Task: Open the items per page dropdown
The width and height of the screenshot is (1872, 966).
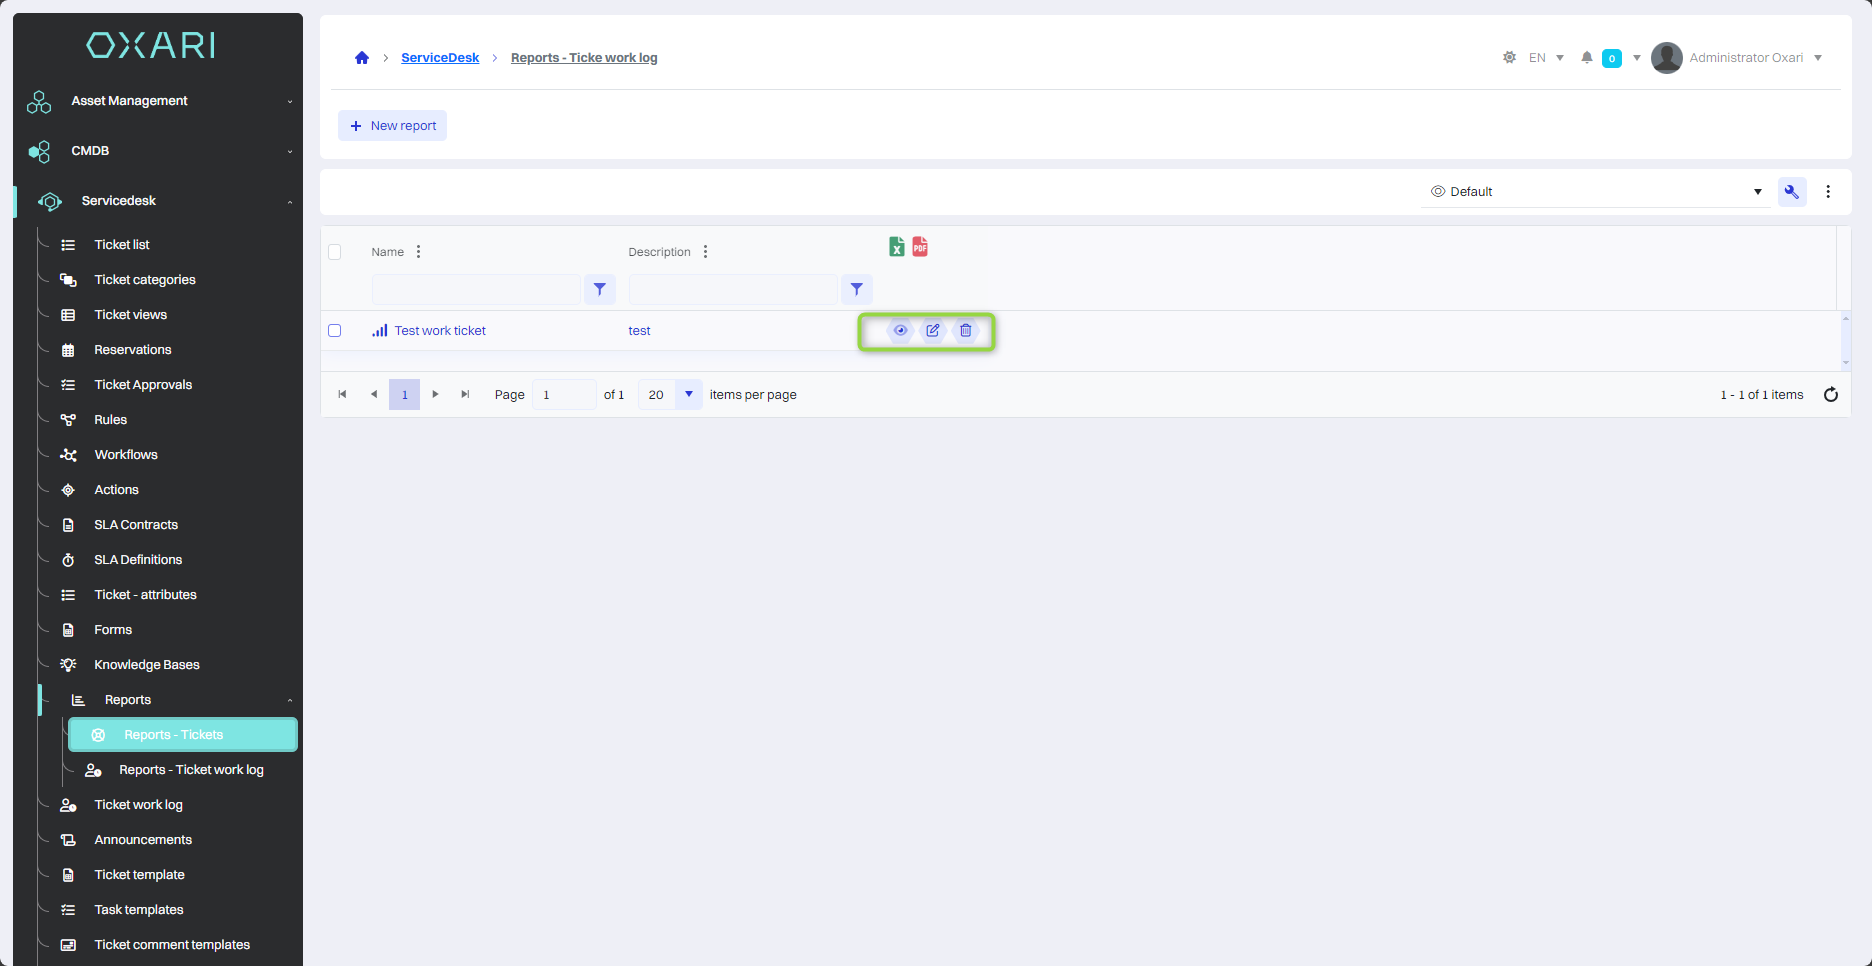Action: pos(688,395)
